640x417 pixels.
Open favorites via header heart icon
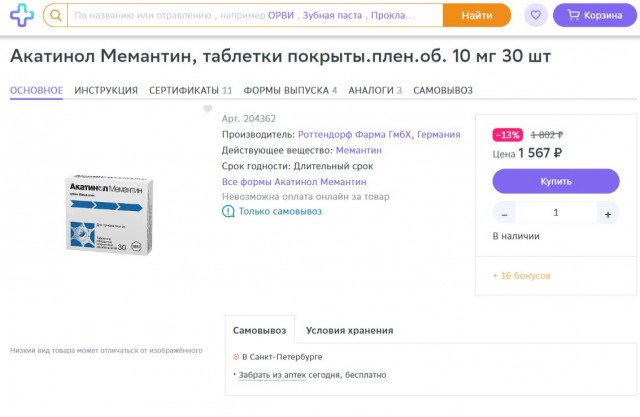pyautogui.click(x=536, y=16)
